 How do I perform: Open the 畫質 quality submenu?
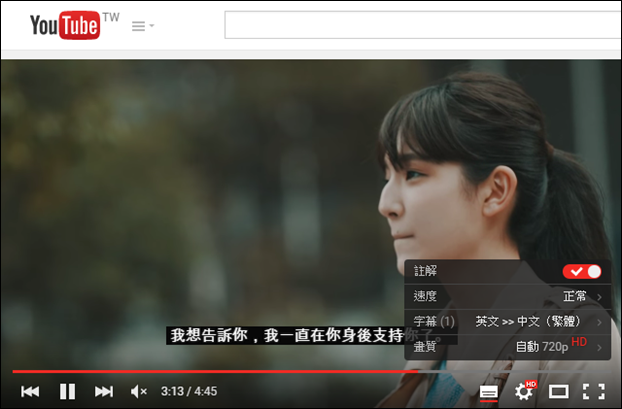point(507,347)
